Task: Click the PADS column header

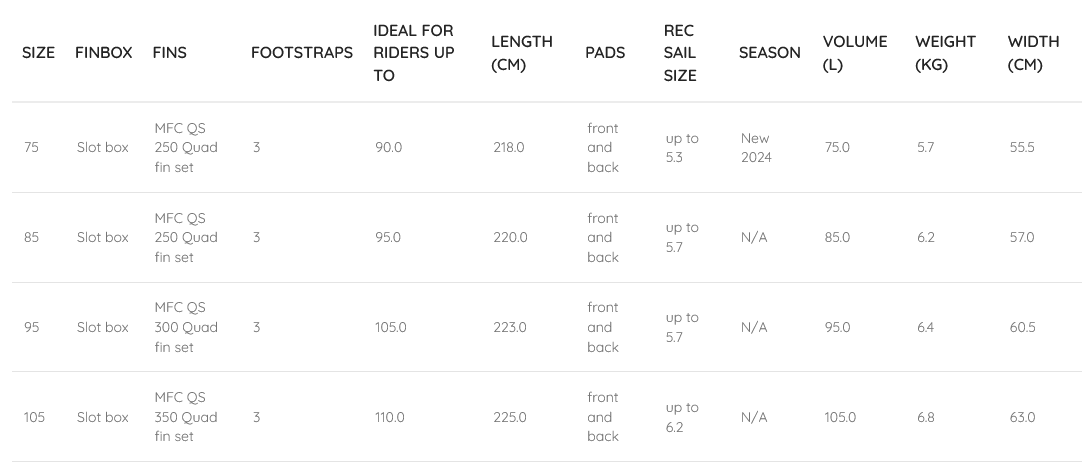Action: click(605, 53)
